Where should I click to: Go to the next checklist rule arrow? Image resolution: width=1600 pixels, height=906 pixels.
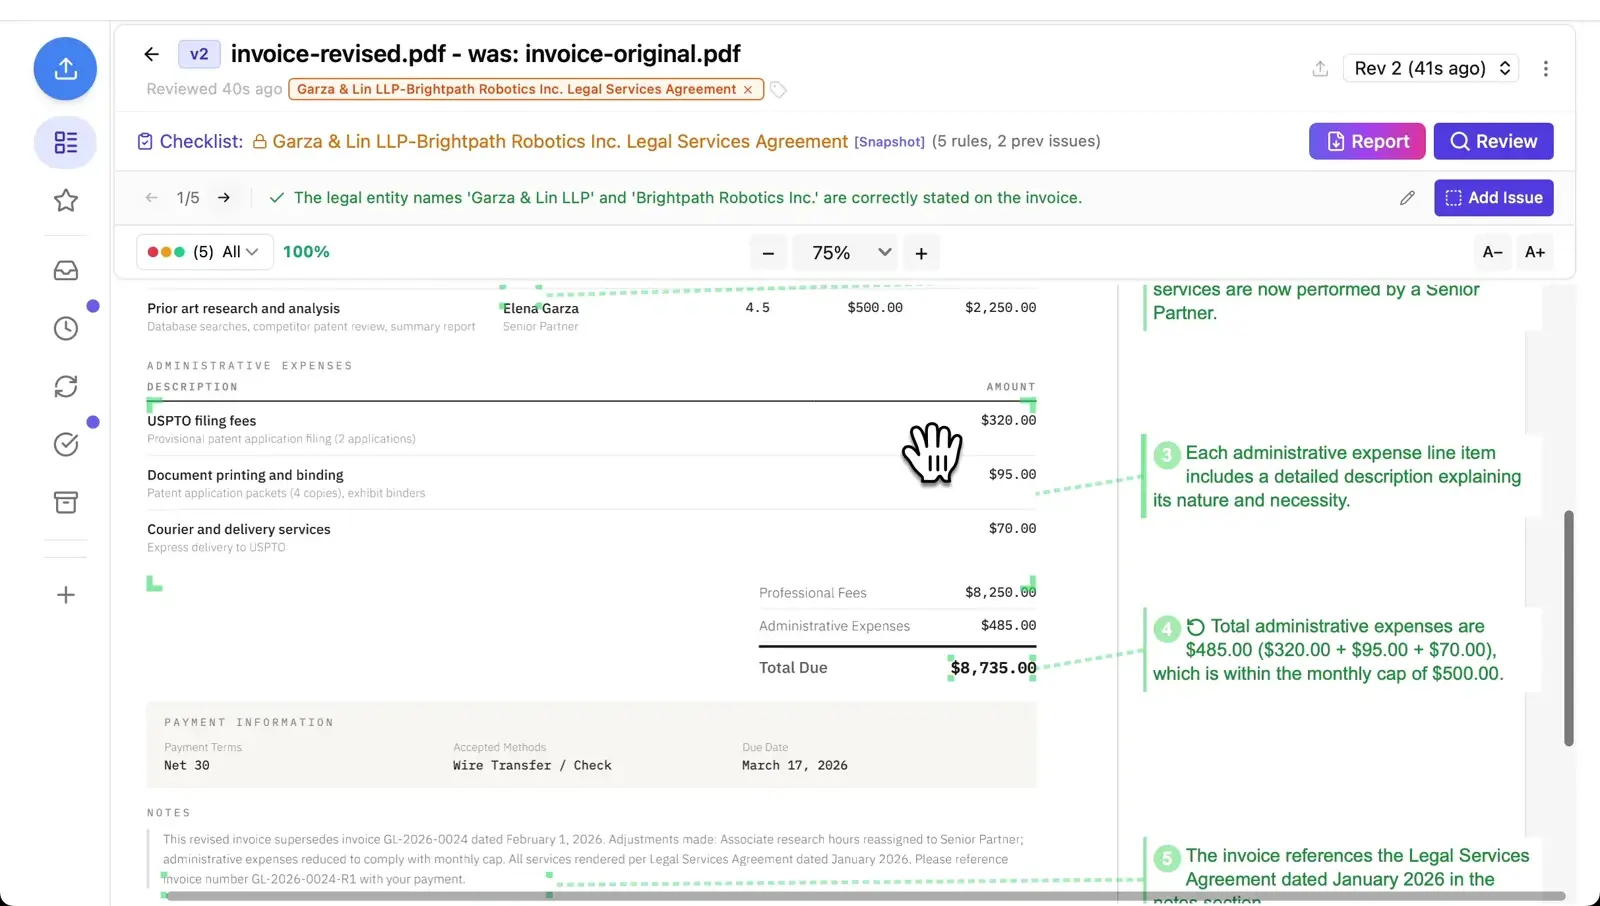click(x=224, y=198)
